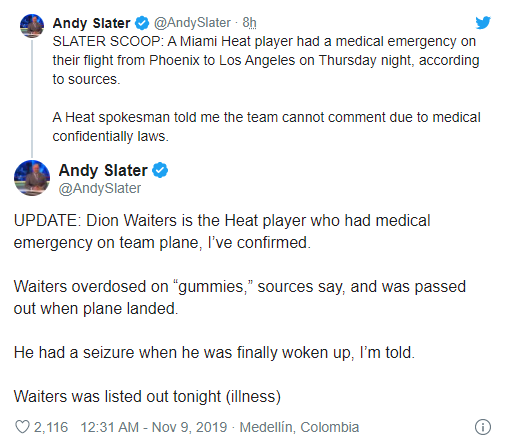
Task: Click the Medellín, Colombia location link
Action: [299, 427]
